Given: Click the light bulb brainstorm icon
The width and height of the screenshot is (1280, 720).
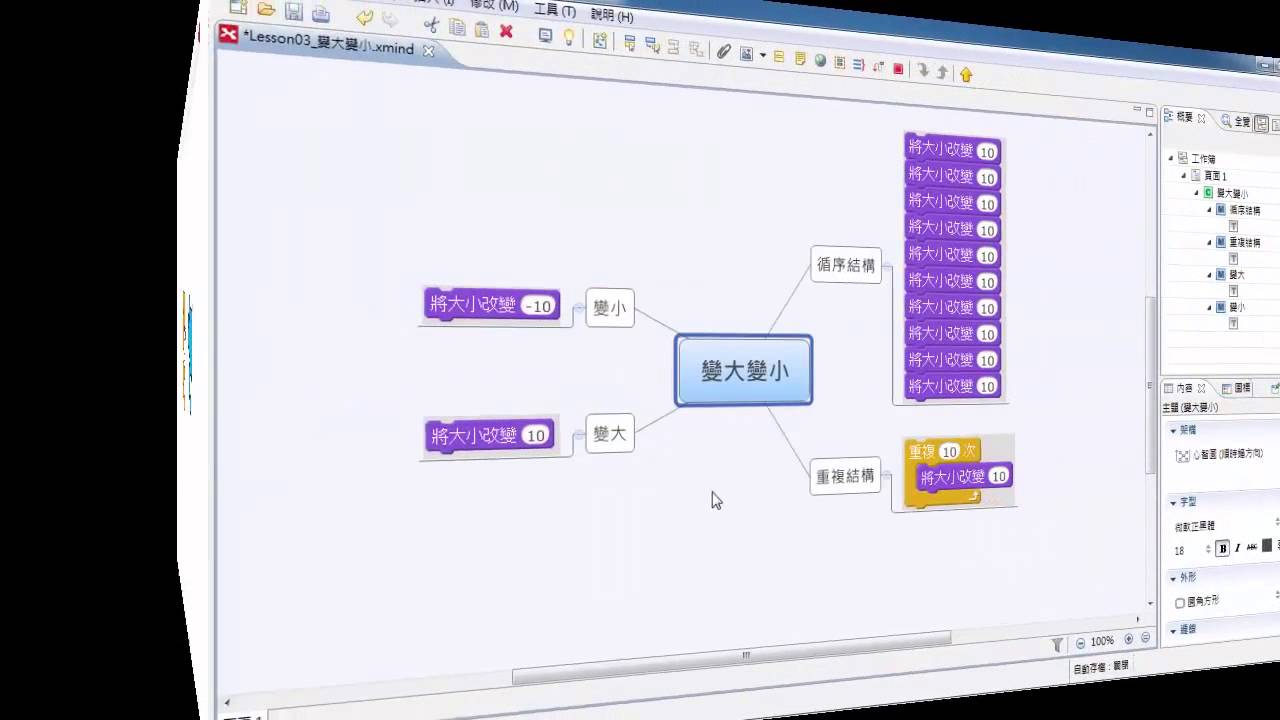Looking at the screenshot, I should click(569, 37).
